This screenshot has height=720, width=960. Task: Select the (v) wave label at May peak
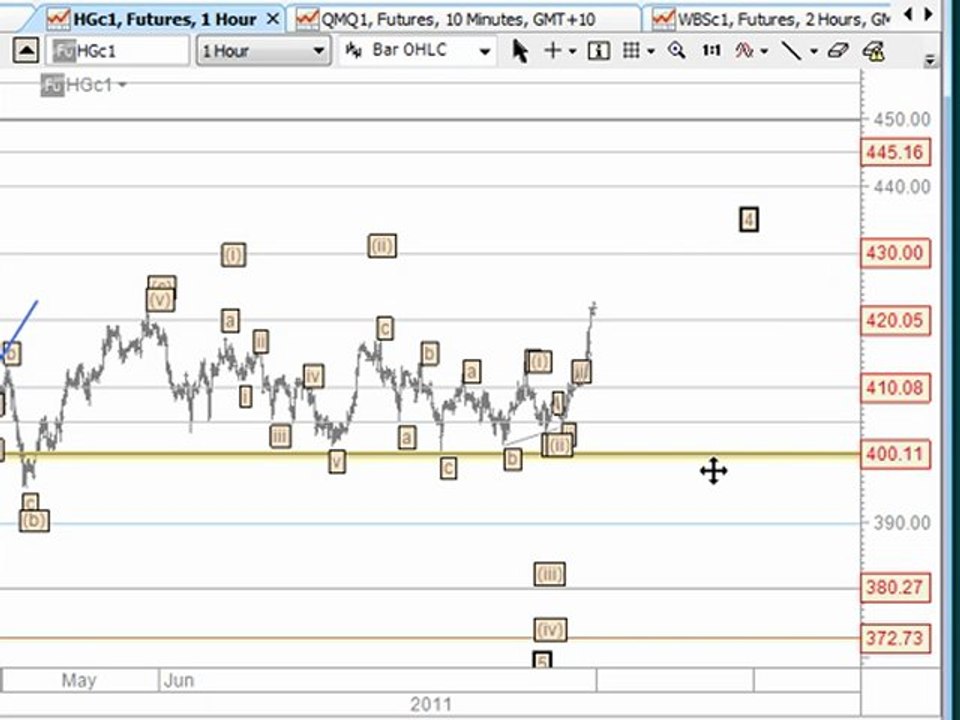click(x=160, y=301)
